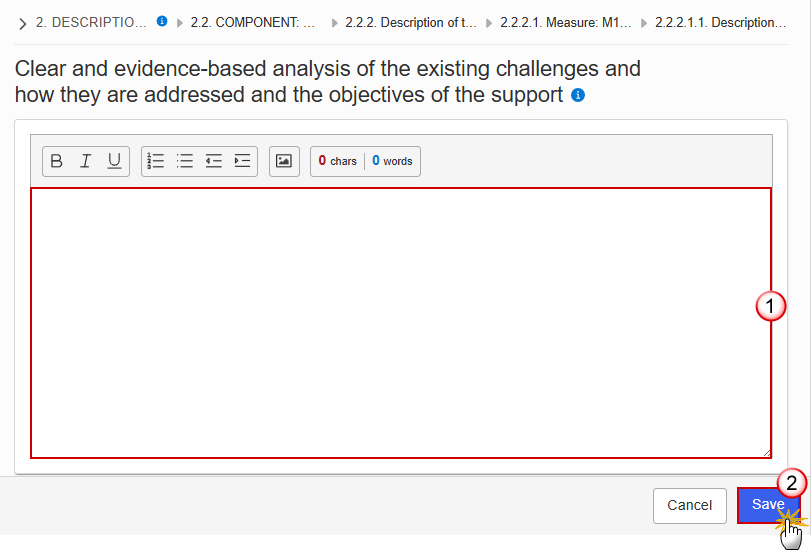Click inside the empty rich text area
Viewport: 812px width, 552px height.
(x=401, y=323)
